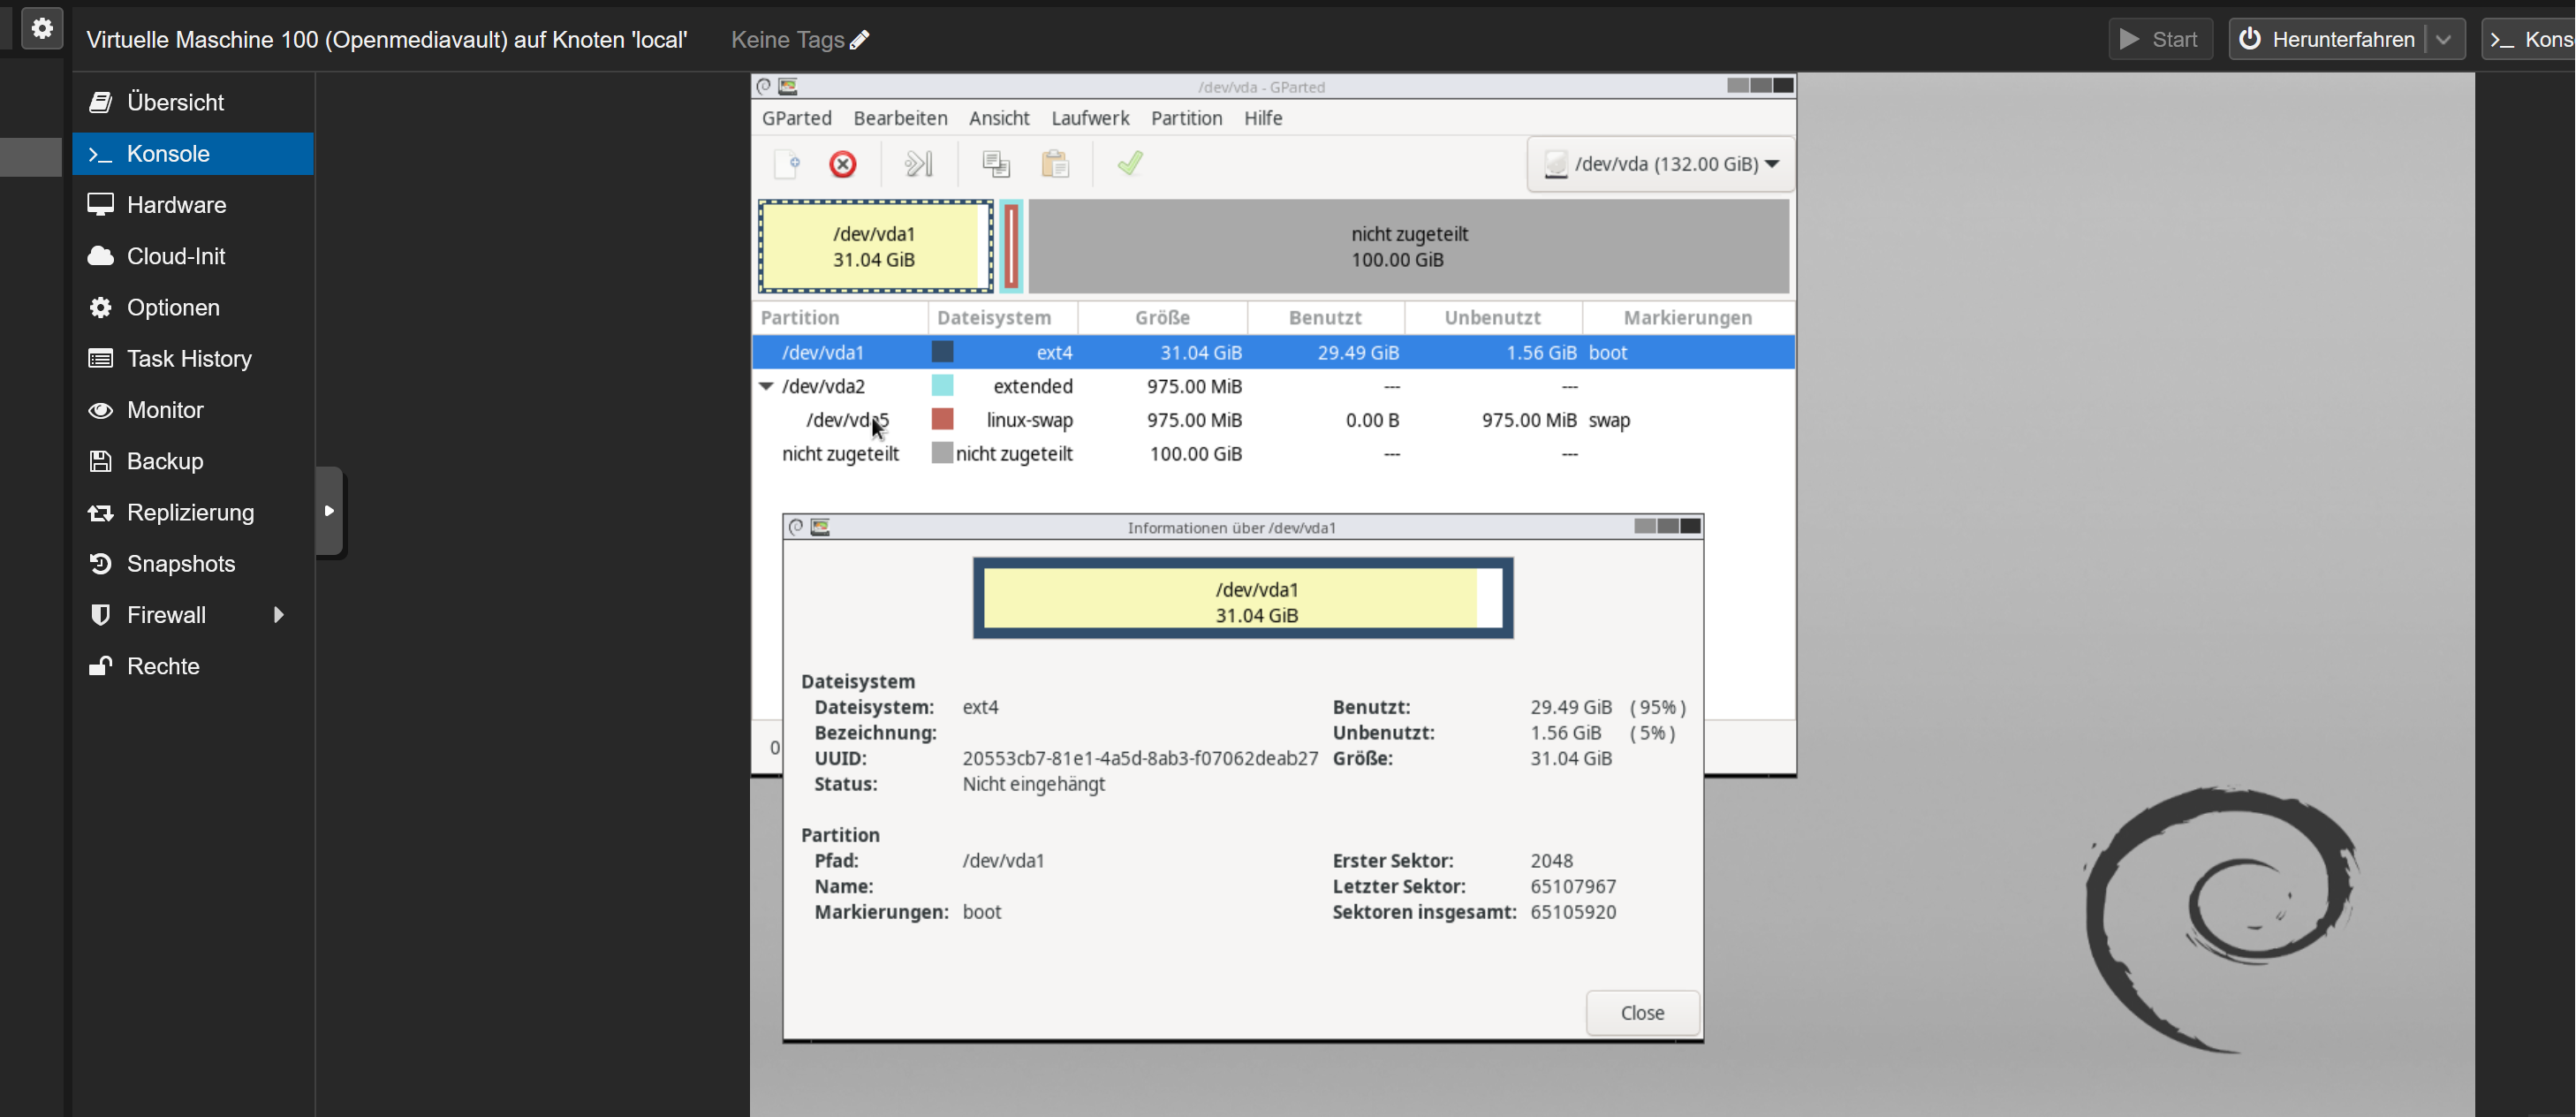The height and width of the screenshot is (1117, 2576).
Task: Click the gear icon at top left
Action: click(42, 28)
